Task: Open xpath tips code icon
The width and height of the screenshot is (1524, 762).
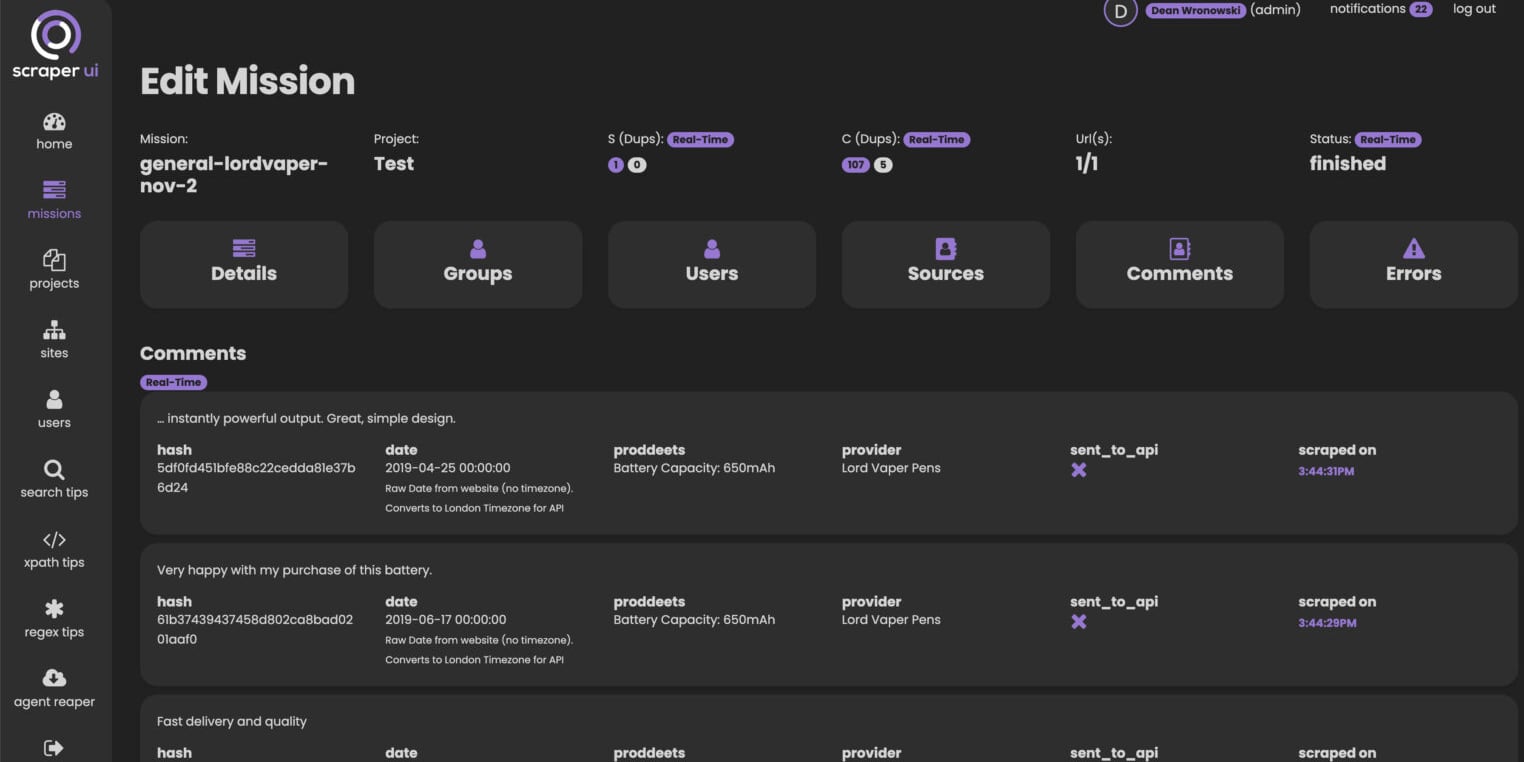Action: 54,539
